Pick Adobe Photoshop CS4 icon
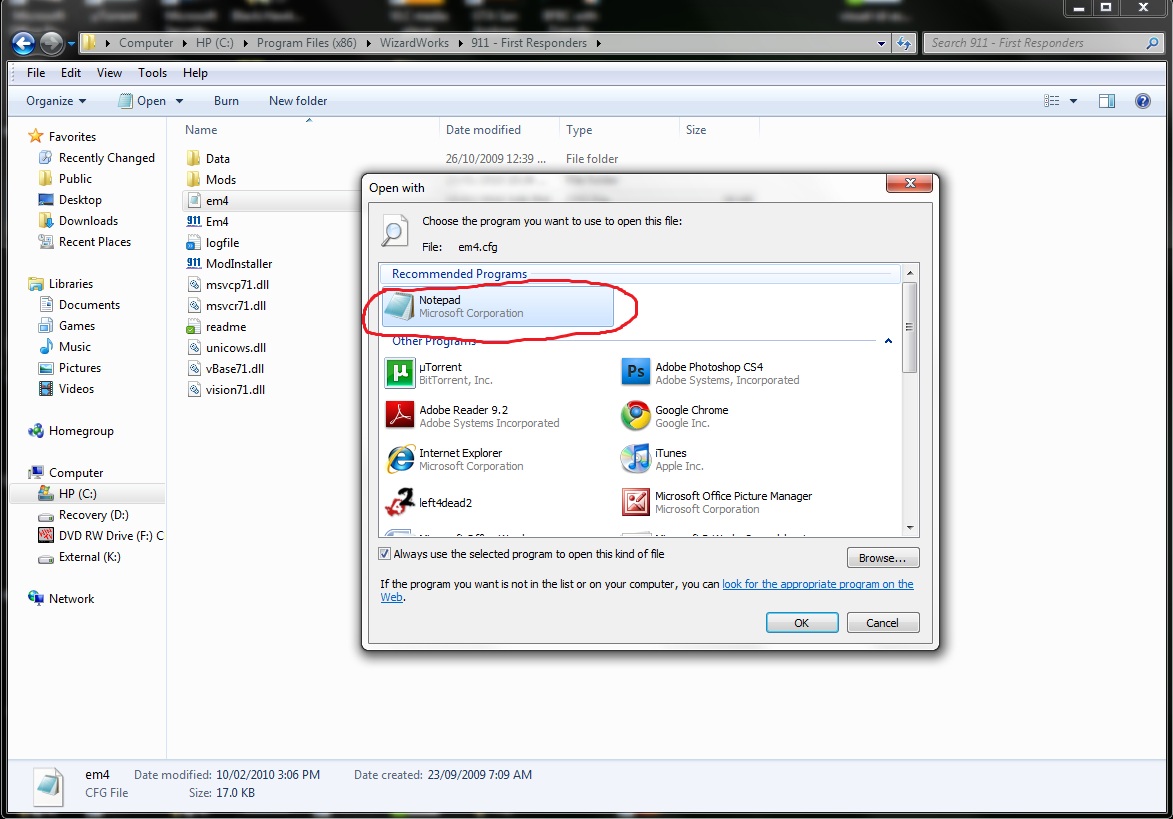This screenshot has width=1173, height=819. click(x=636, y=372)
